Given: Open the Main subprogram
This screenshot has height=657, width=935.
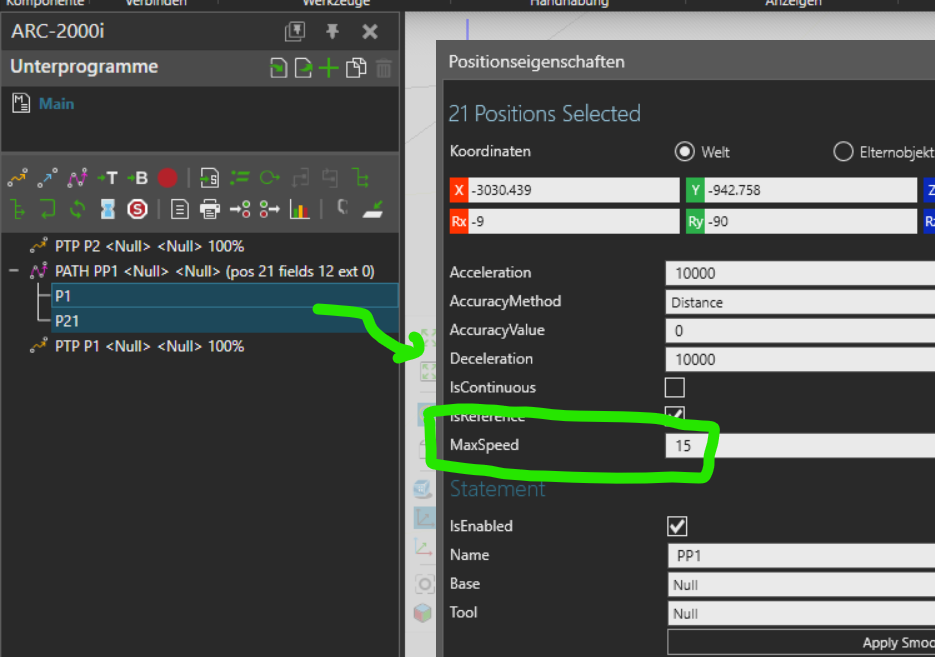Looking at the screenshot, I should 56,104.
